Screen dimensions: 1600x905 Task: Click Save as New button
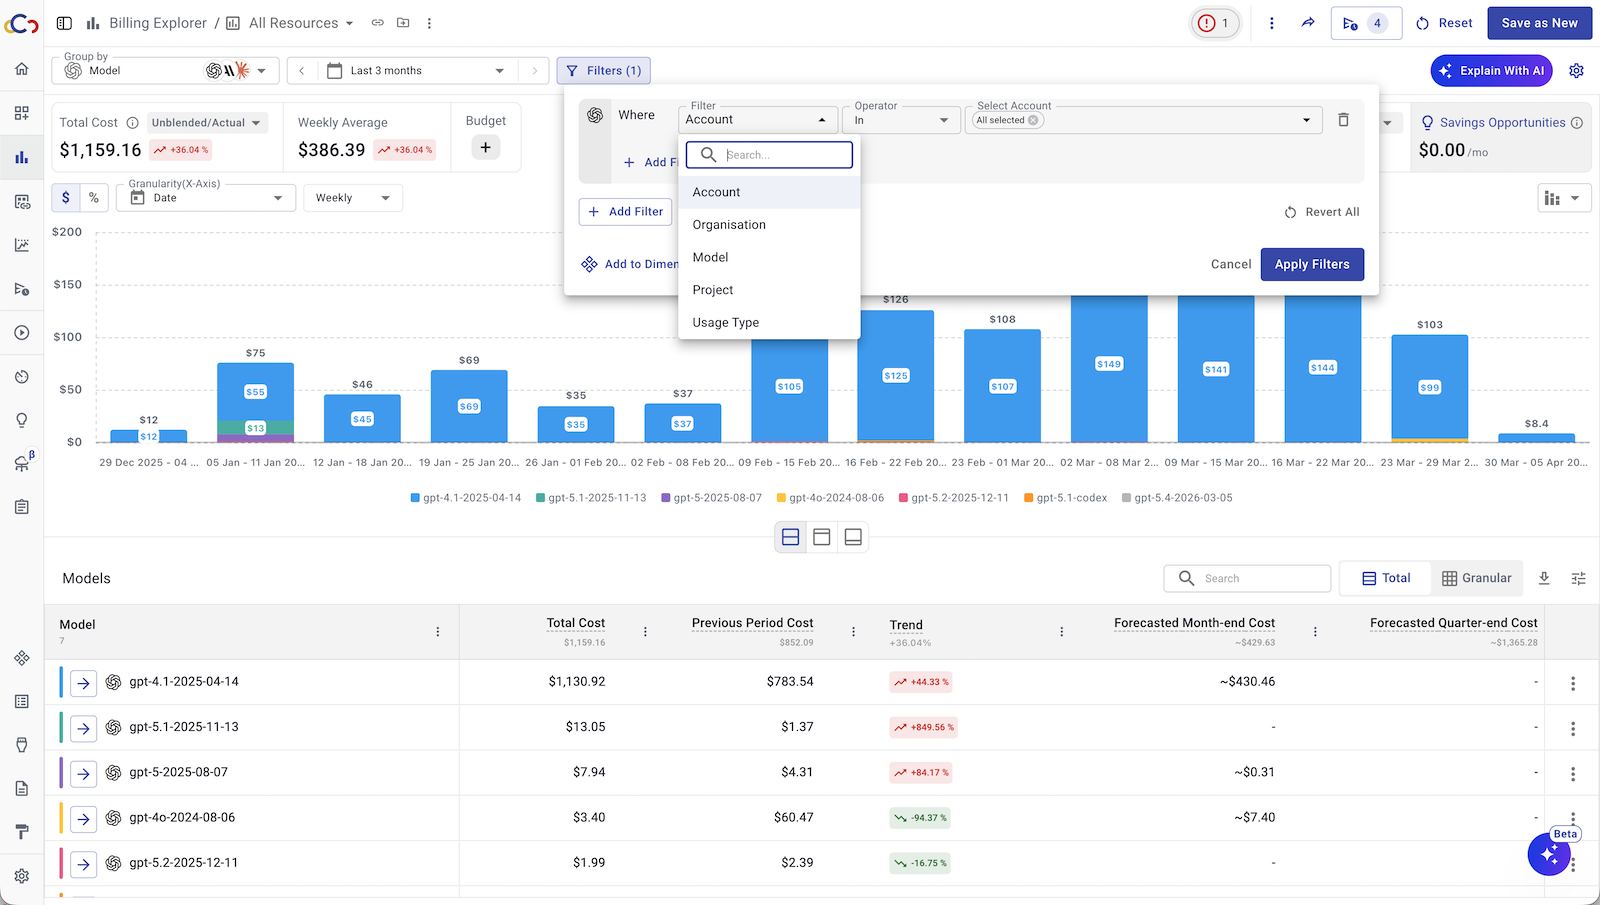click(x=1539, y=23)
